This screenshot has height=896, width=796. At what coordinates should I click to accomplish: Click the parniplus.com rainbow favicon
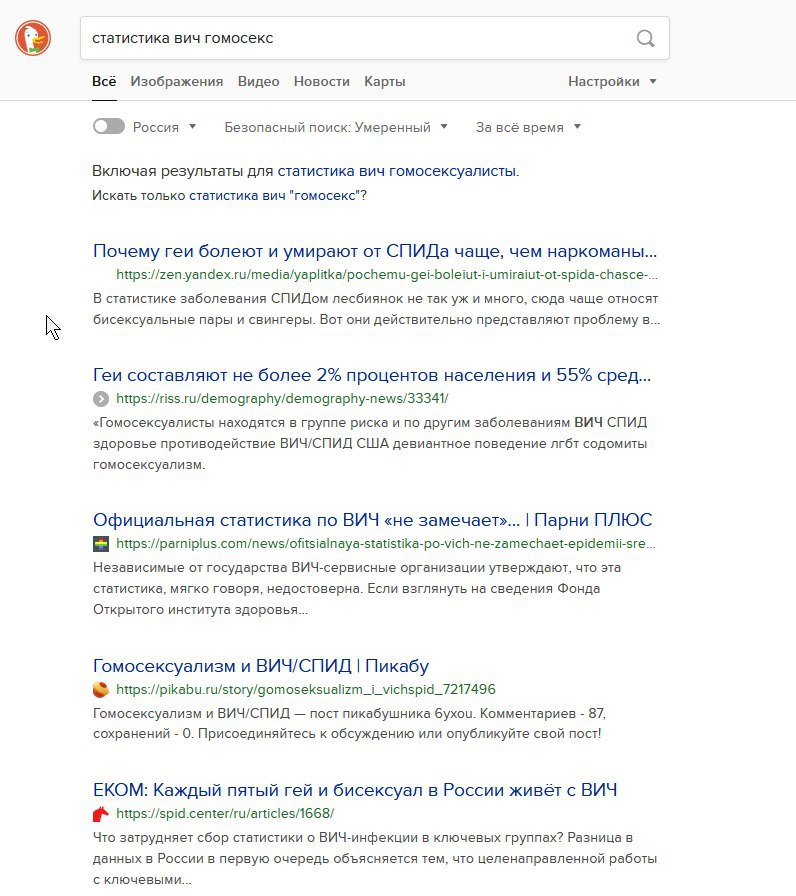[x=101, y=544]
